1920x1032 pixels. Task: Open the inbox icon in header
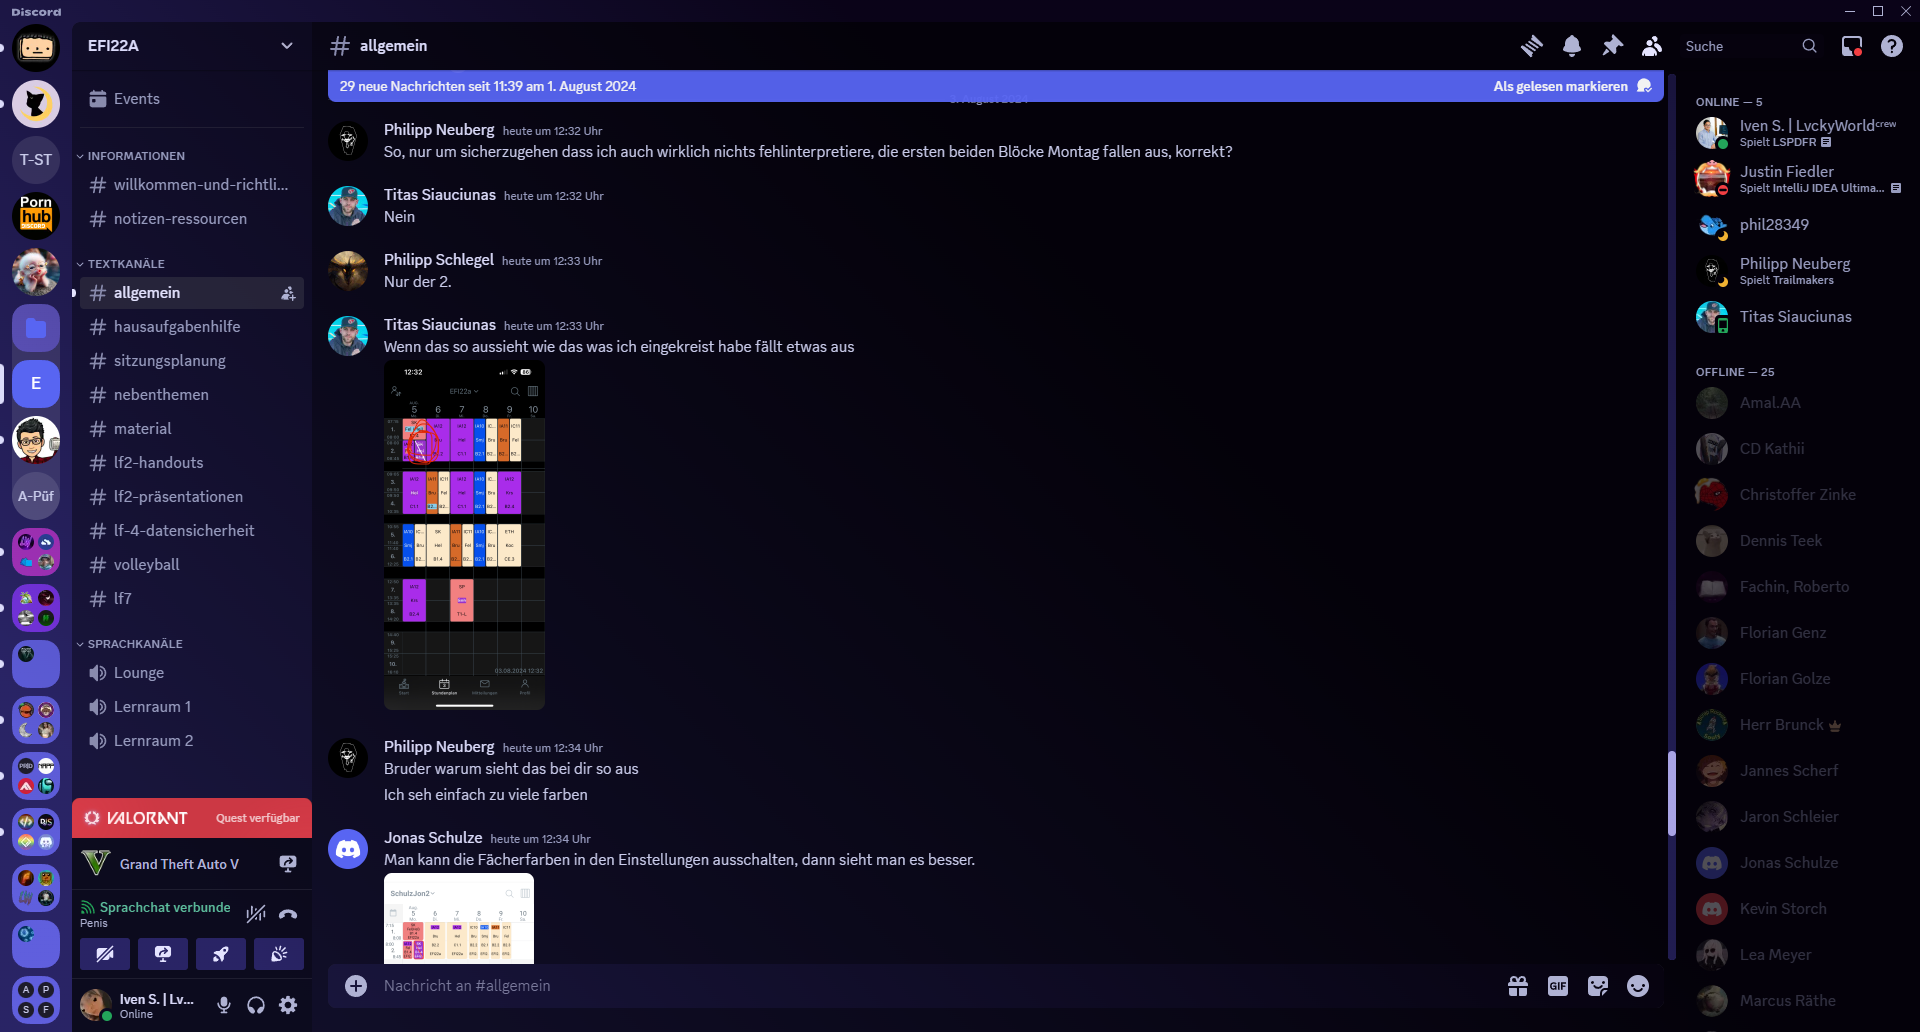1851,46
